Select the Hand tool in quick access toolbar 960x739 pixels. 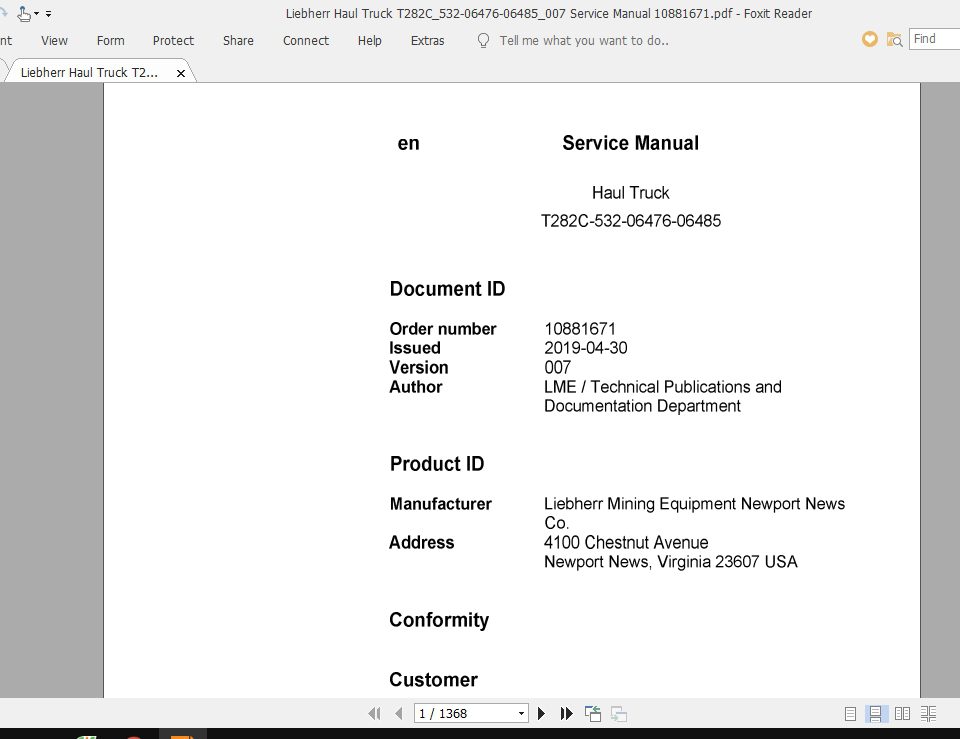pyautogui.click(x=24, y=13)
